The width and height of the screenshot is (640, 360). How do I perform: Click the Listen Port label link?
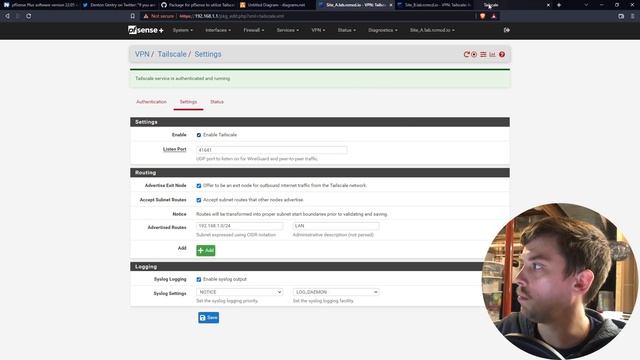click(175, 149)
